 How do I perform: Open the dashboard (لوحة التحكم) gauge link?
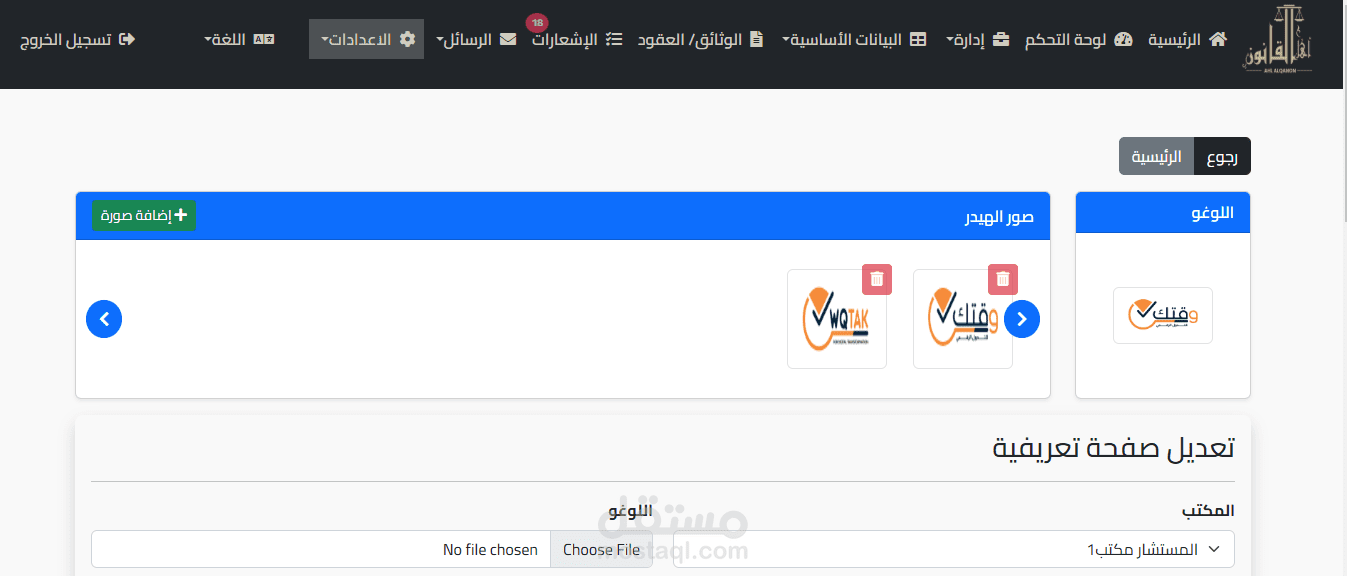point(1078,39)
